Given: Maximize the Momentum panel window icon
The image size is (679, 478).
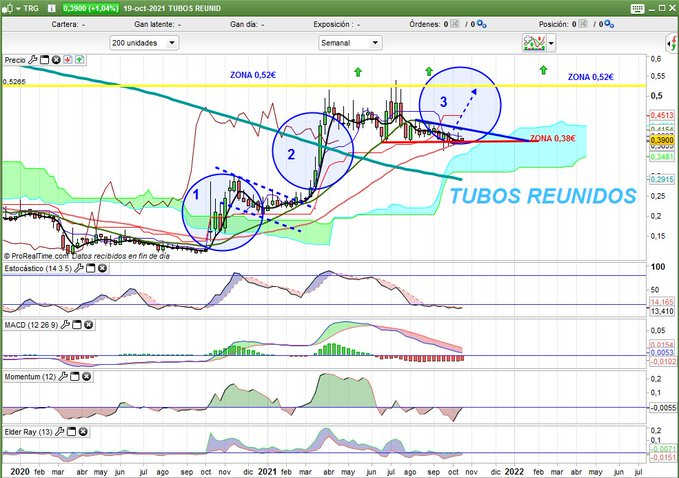Looking at the screenshot, I should tap(75, 377).
